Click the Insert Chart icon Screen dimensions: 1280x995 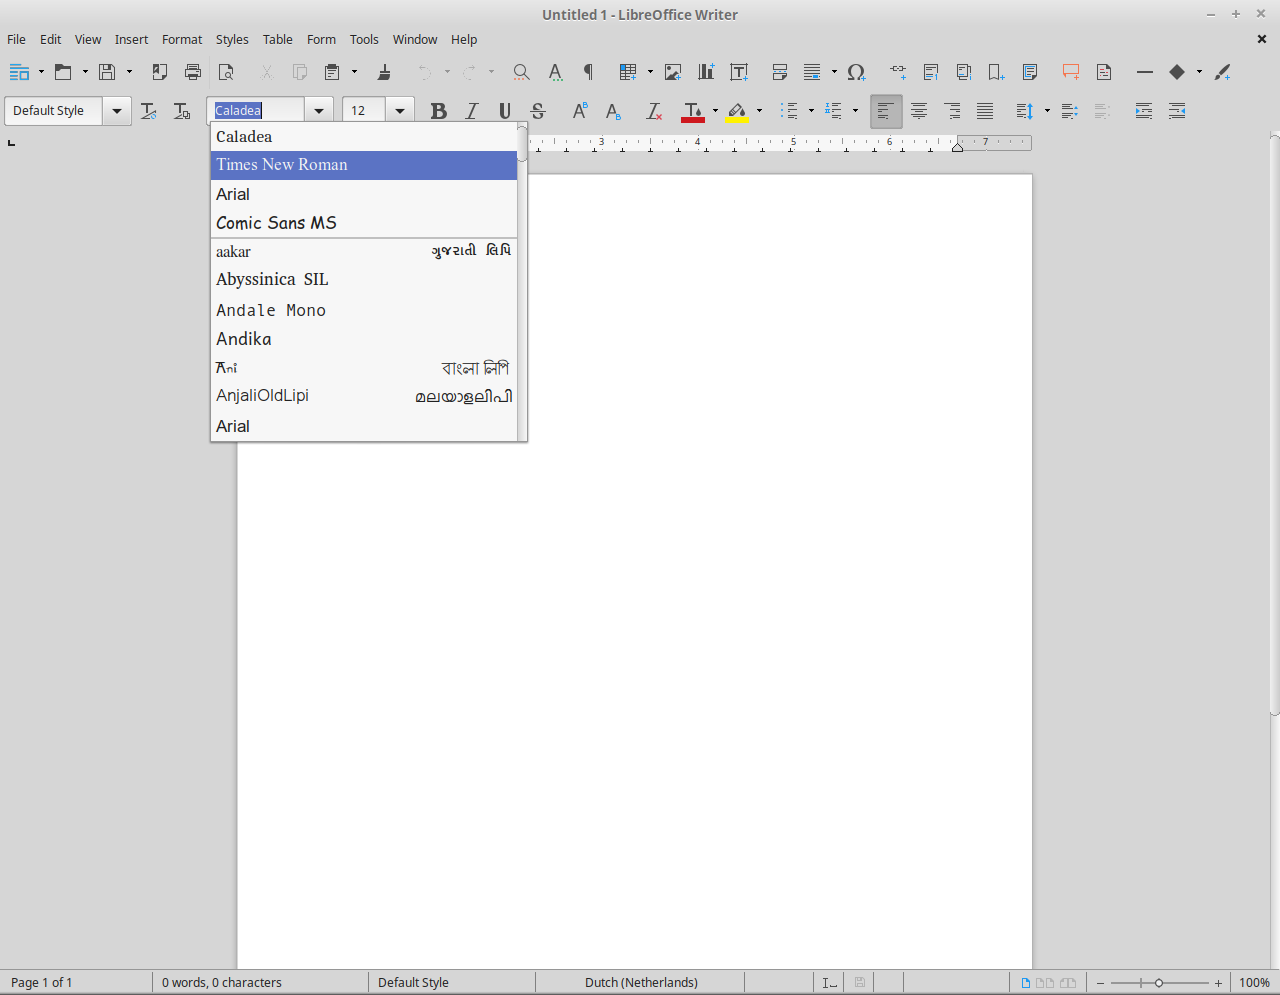[x=706, y=72]
